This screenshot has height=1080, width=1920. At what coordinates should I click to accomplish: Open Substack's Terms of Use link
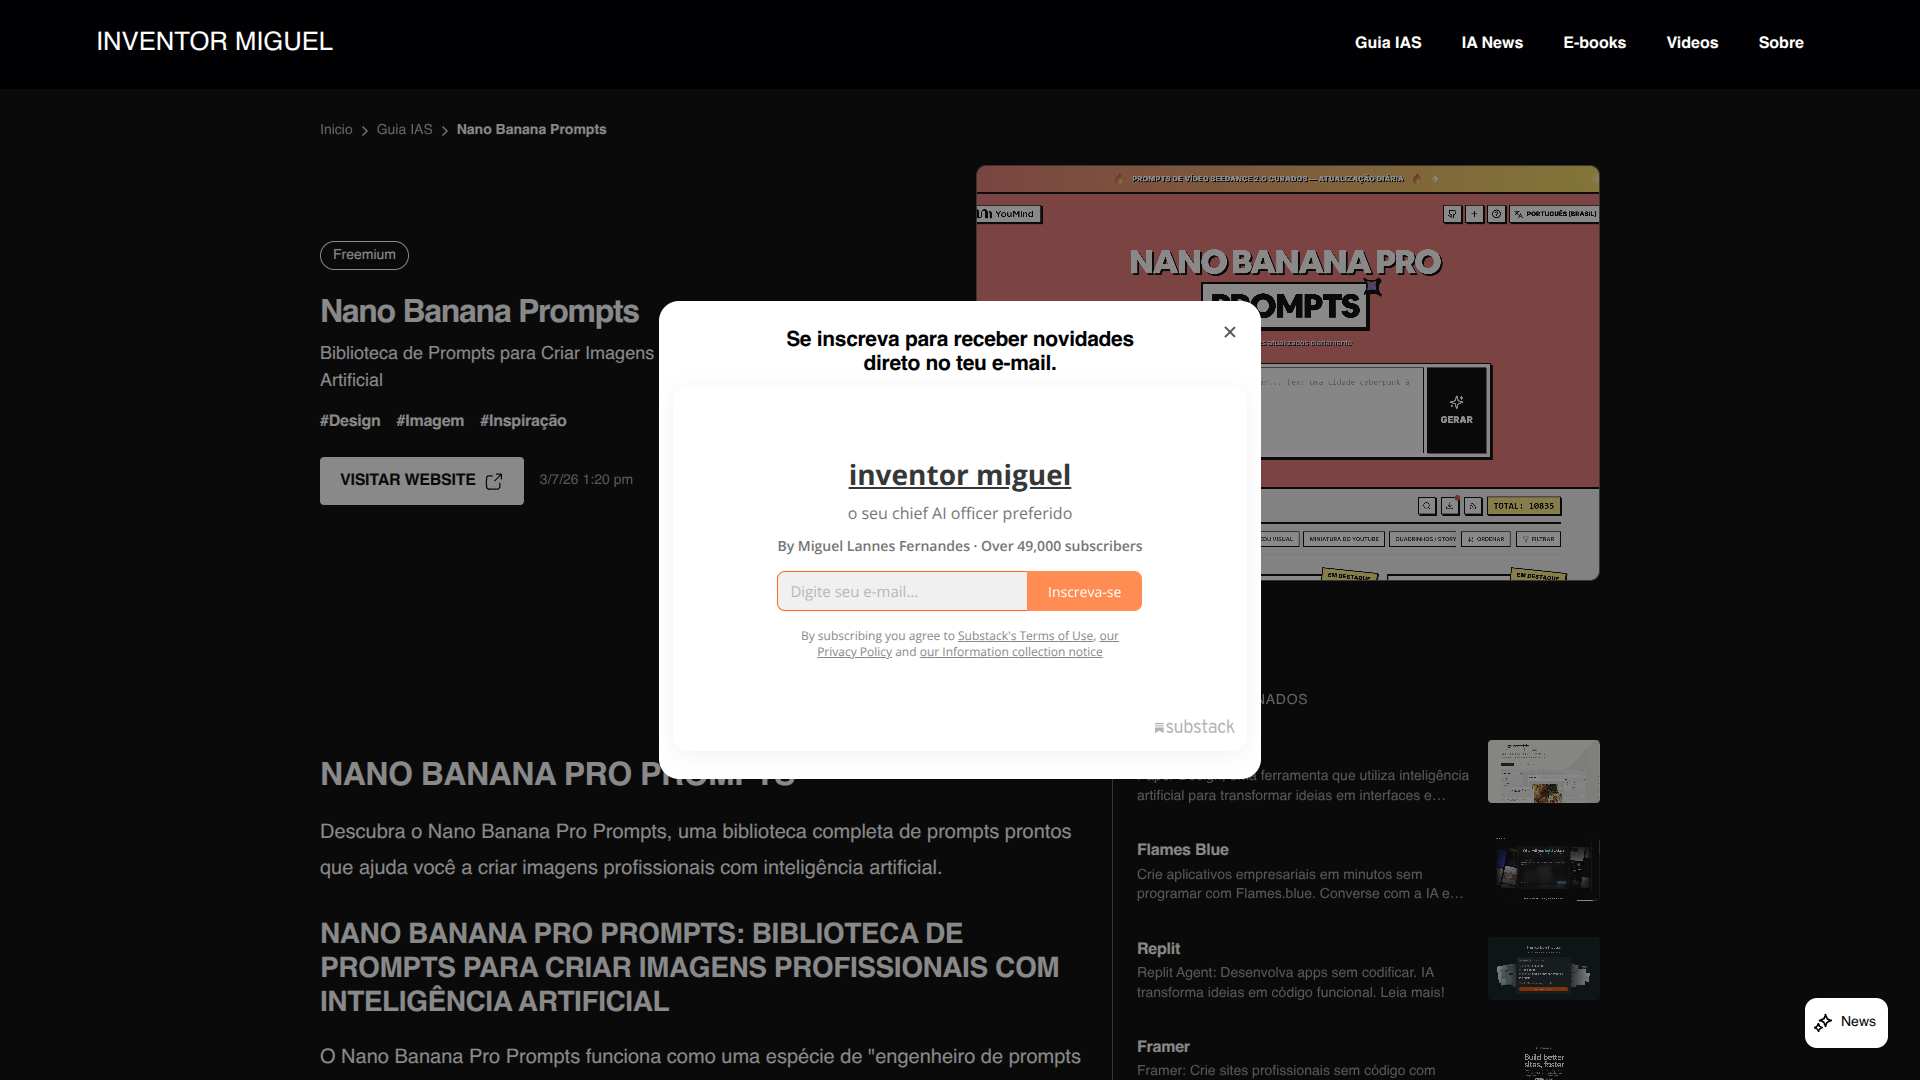click(x=1025, y=636)
